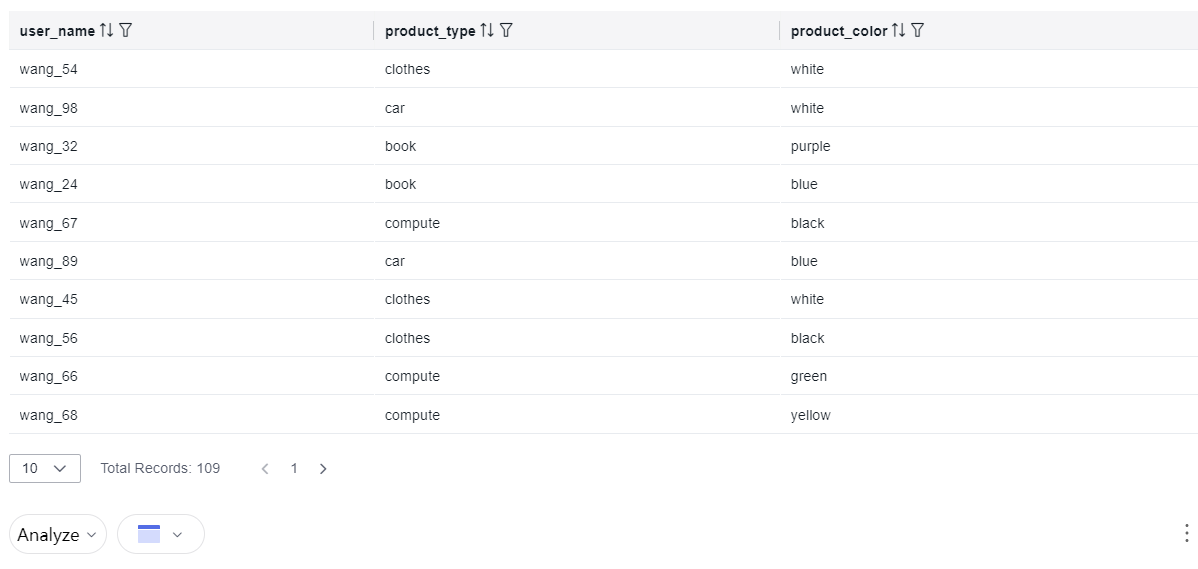
Task: Filter the product_type column
Action: pyautogui.click(x=506, y=31)
